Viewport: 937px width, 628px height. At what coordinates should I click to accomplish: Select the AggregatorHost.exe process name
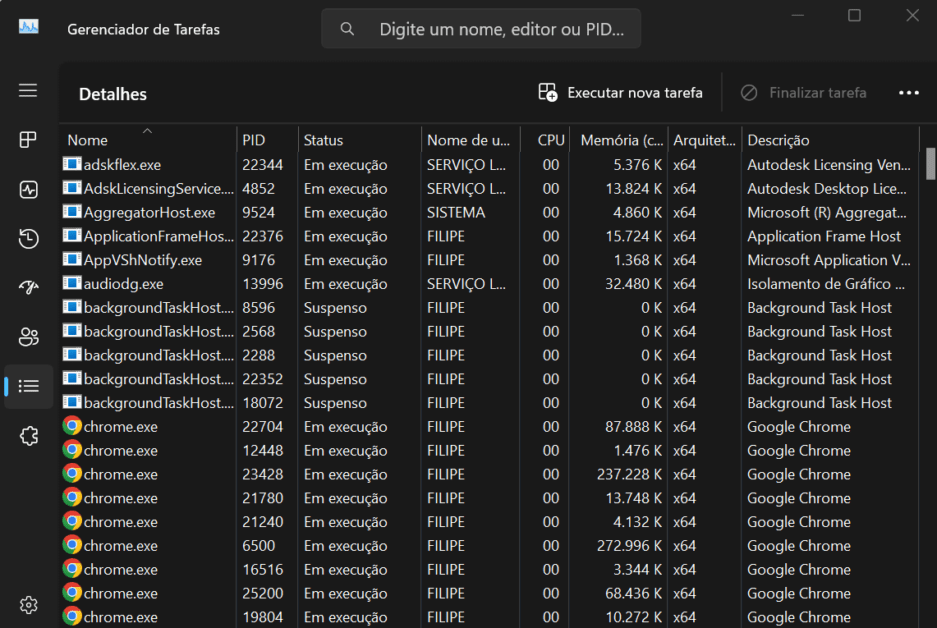149,213
